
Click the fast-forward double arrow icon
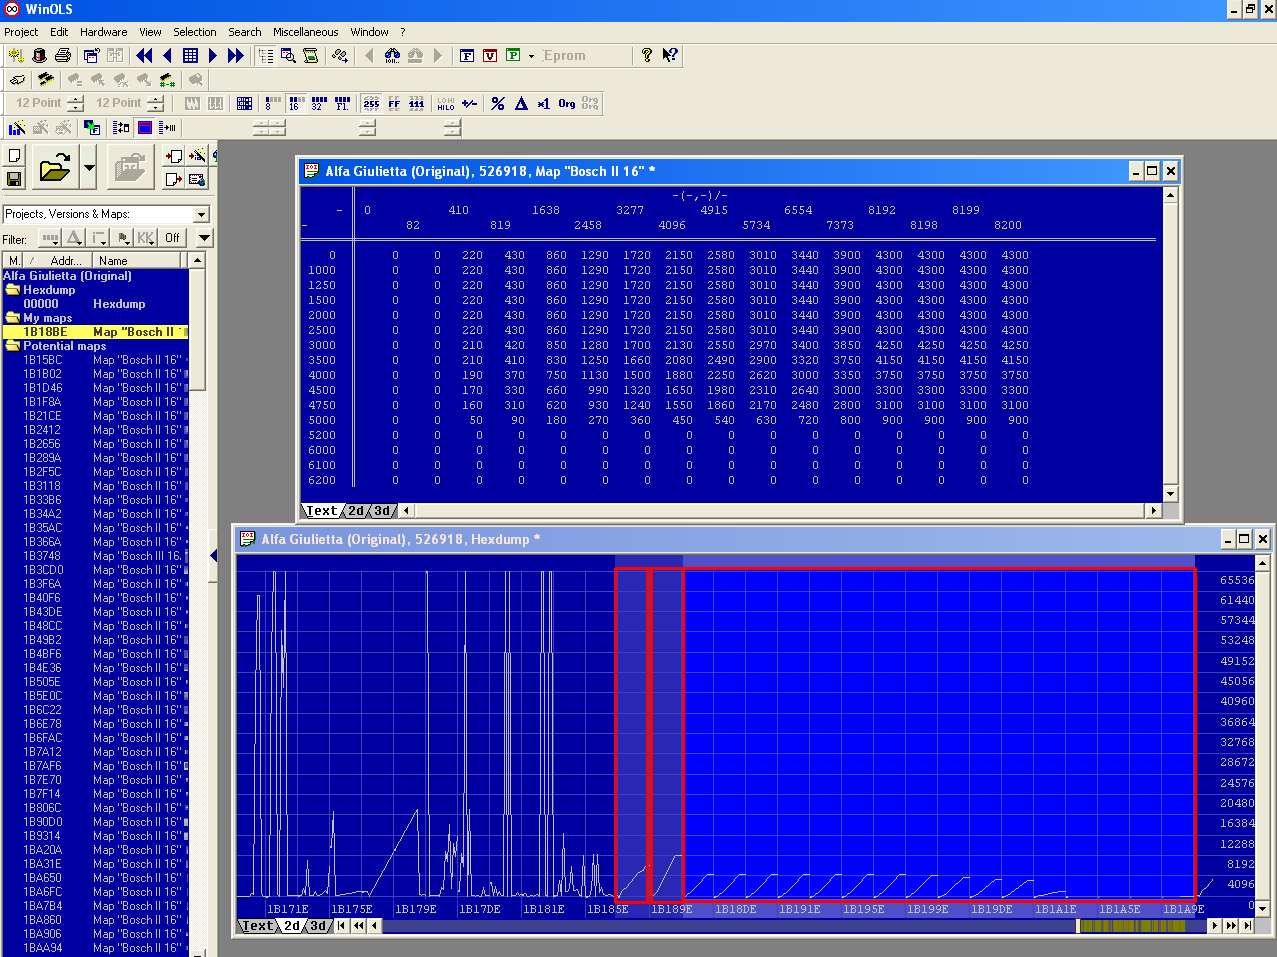[236, 56]
